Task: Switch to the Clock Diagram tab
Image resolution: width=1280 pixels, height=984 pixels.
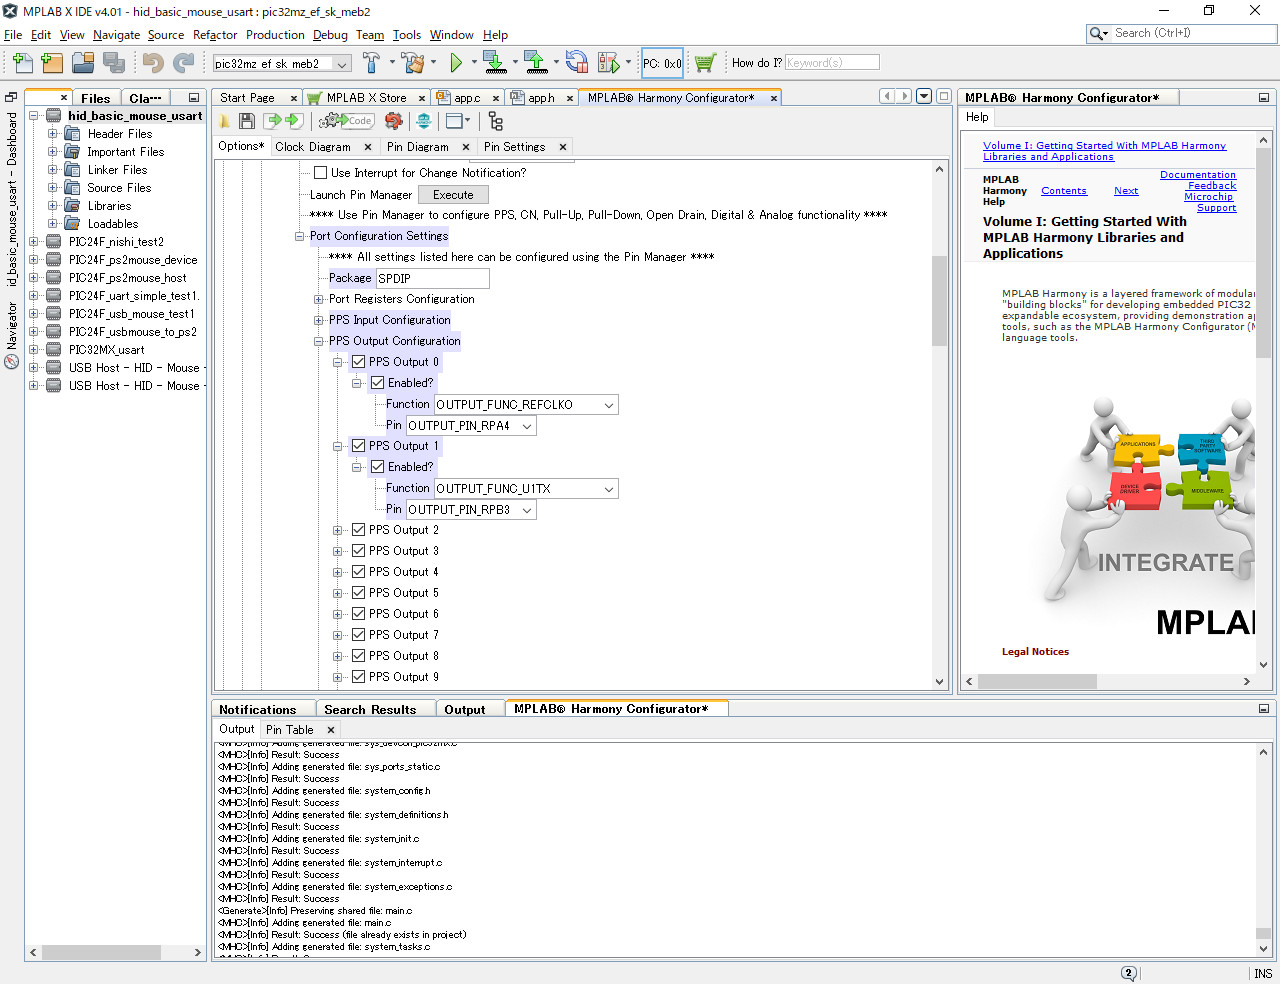Action: pyautogui.click(x=313, y=147)
